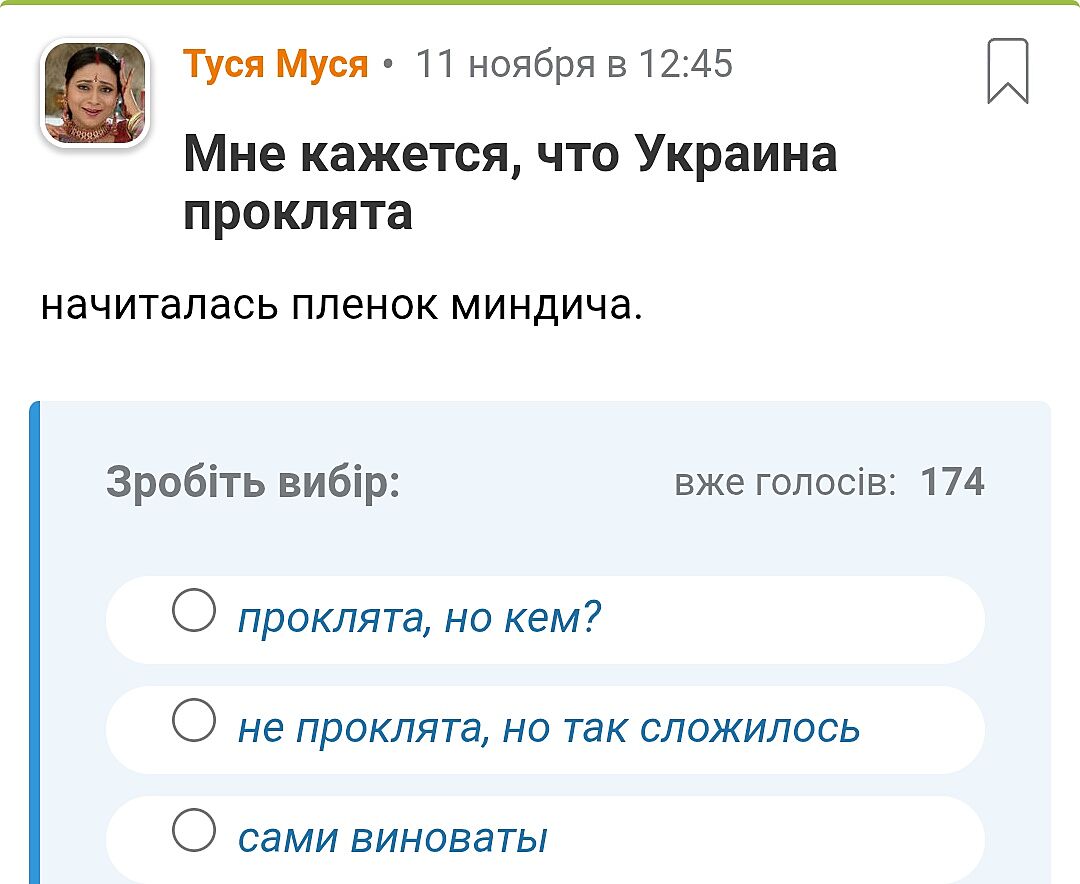
Task: Click the post timestamp 11 ноября в 12:45
Action: [x=573, y=65]
